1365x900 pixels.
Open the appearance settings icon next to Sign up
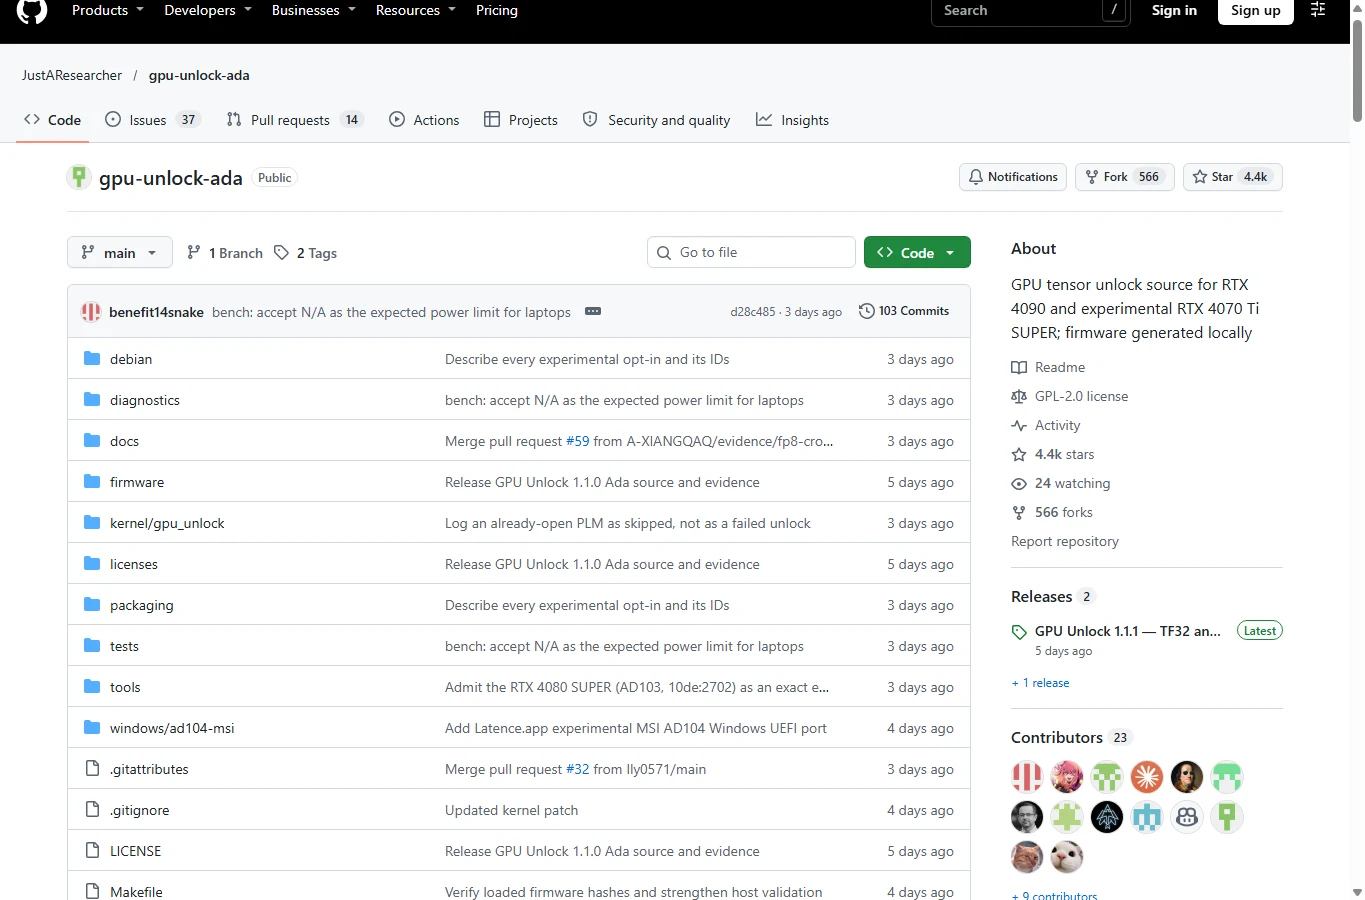coord(1318,10)
